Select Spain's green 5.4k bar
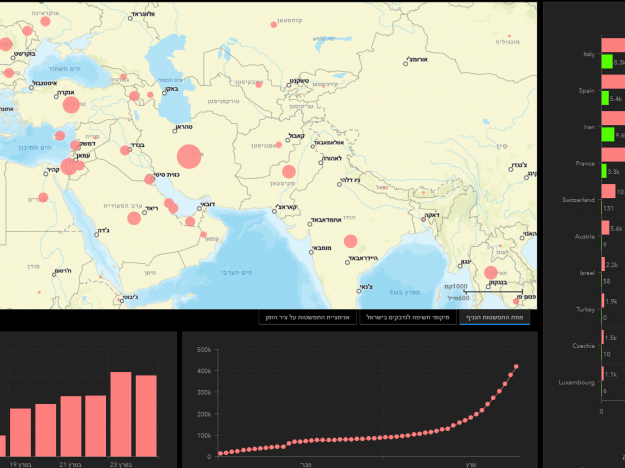Image resolution: width=625 pixels, height=468 pixels. 605,99
